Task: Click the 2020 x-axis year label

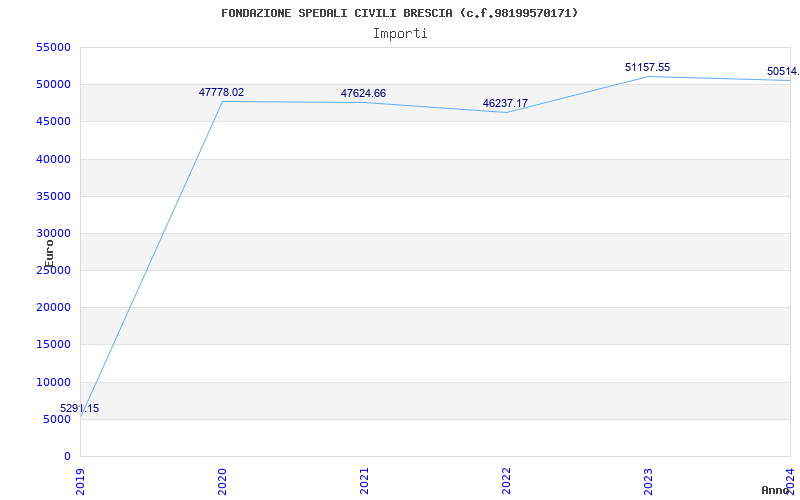Action: pos(222,481)
